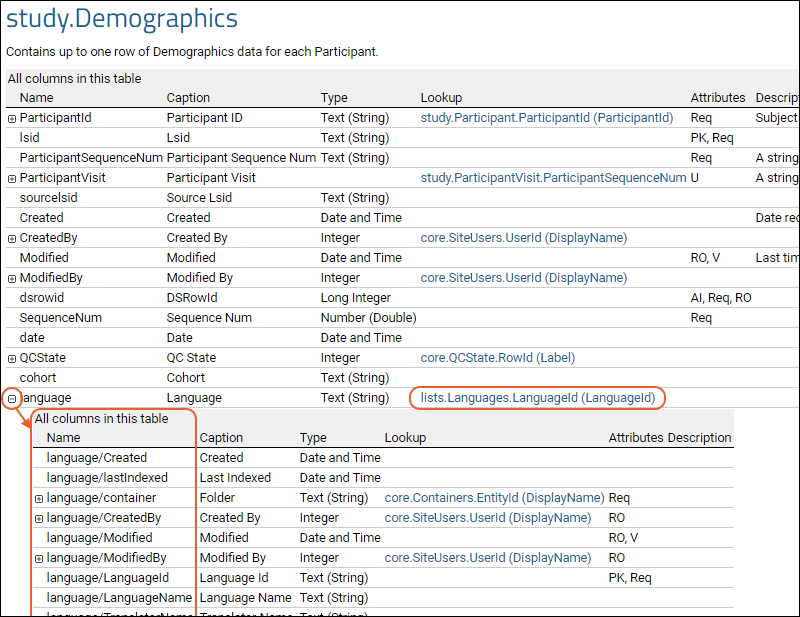Open study.Participant.ParticipantId lookup link
The image size is (800, 617).
tap(546, 118)
